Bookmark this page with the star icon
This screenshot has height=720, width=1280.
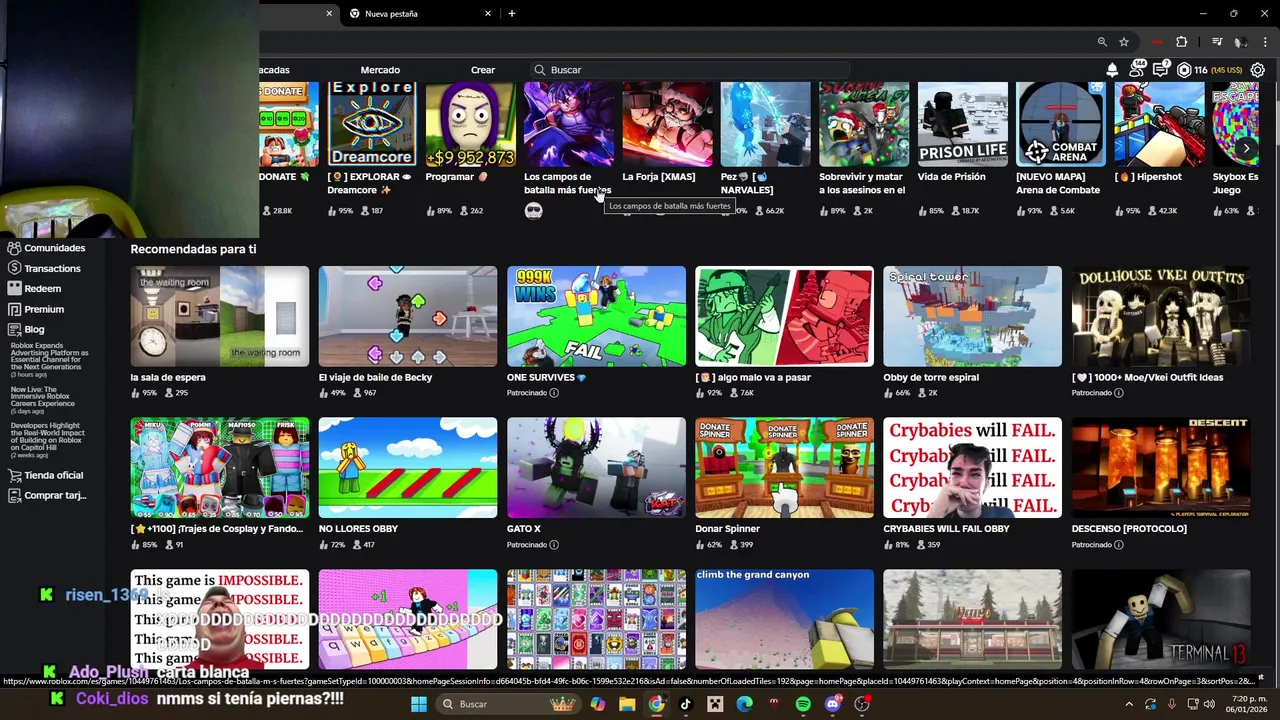(x=1124, y=42)
